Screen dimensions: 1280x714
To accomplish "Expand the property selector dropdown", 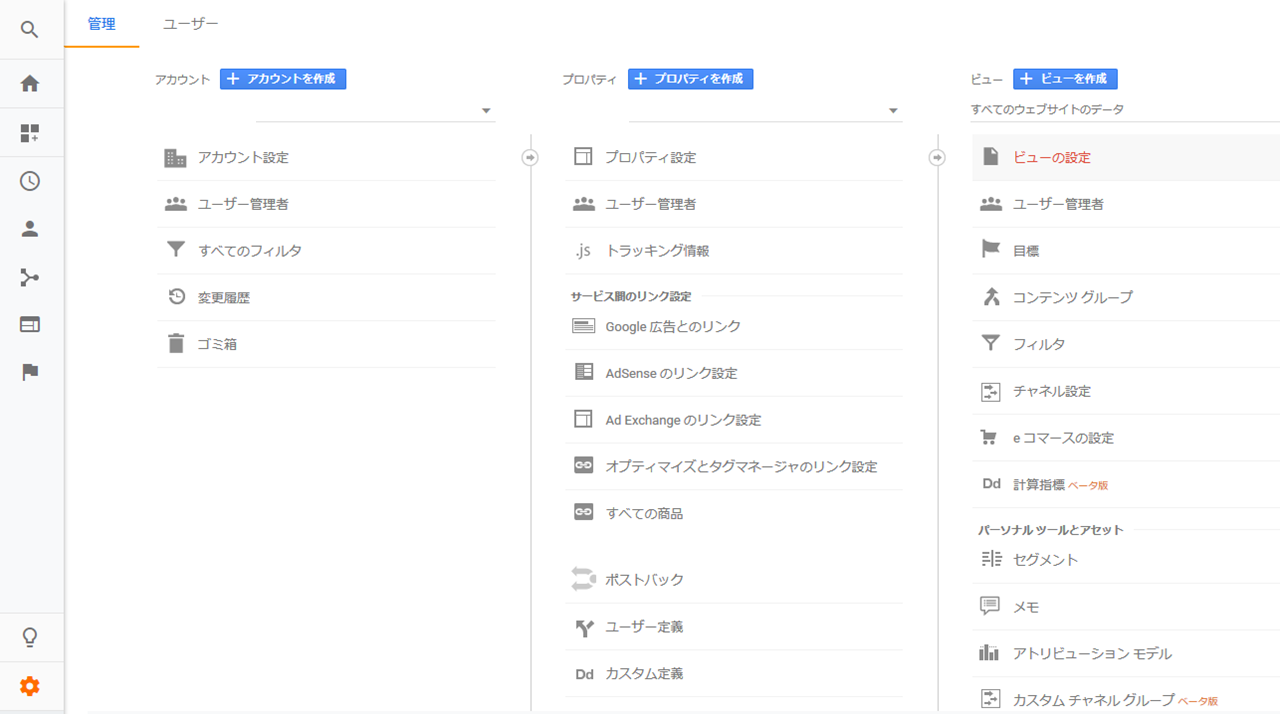I will [x=893, y=111].
